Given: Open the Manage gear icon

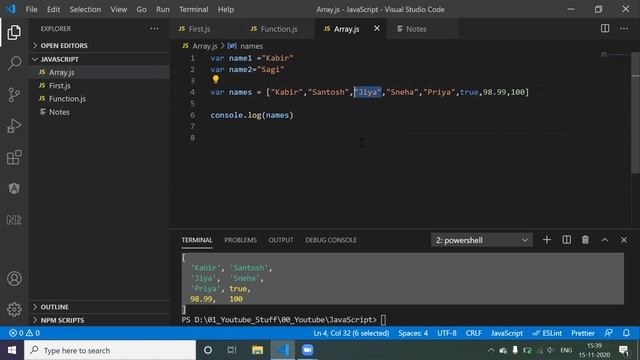Looking at the screenshot, I should [14, 309].
